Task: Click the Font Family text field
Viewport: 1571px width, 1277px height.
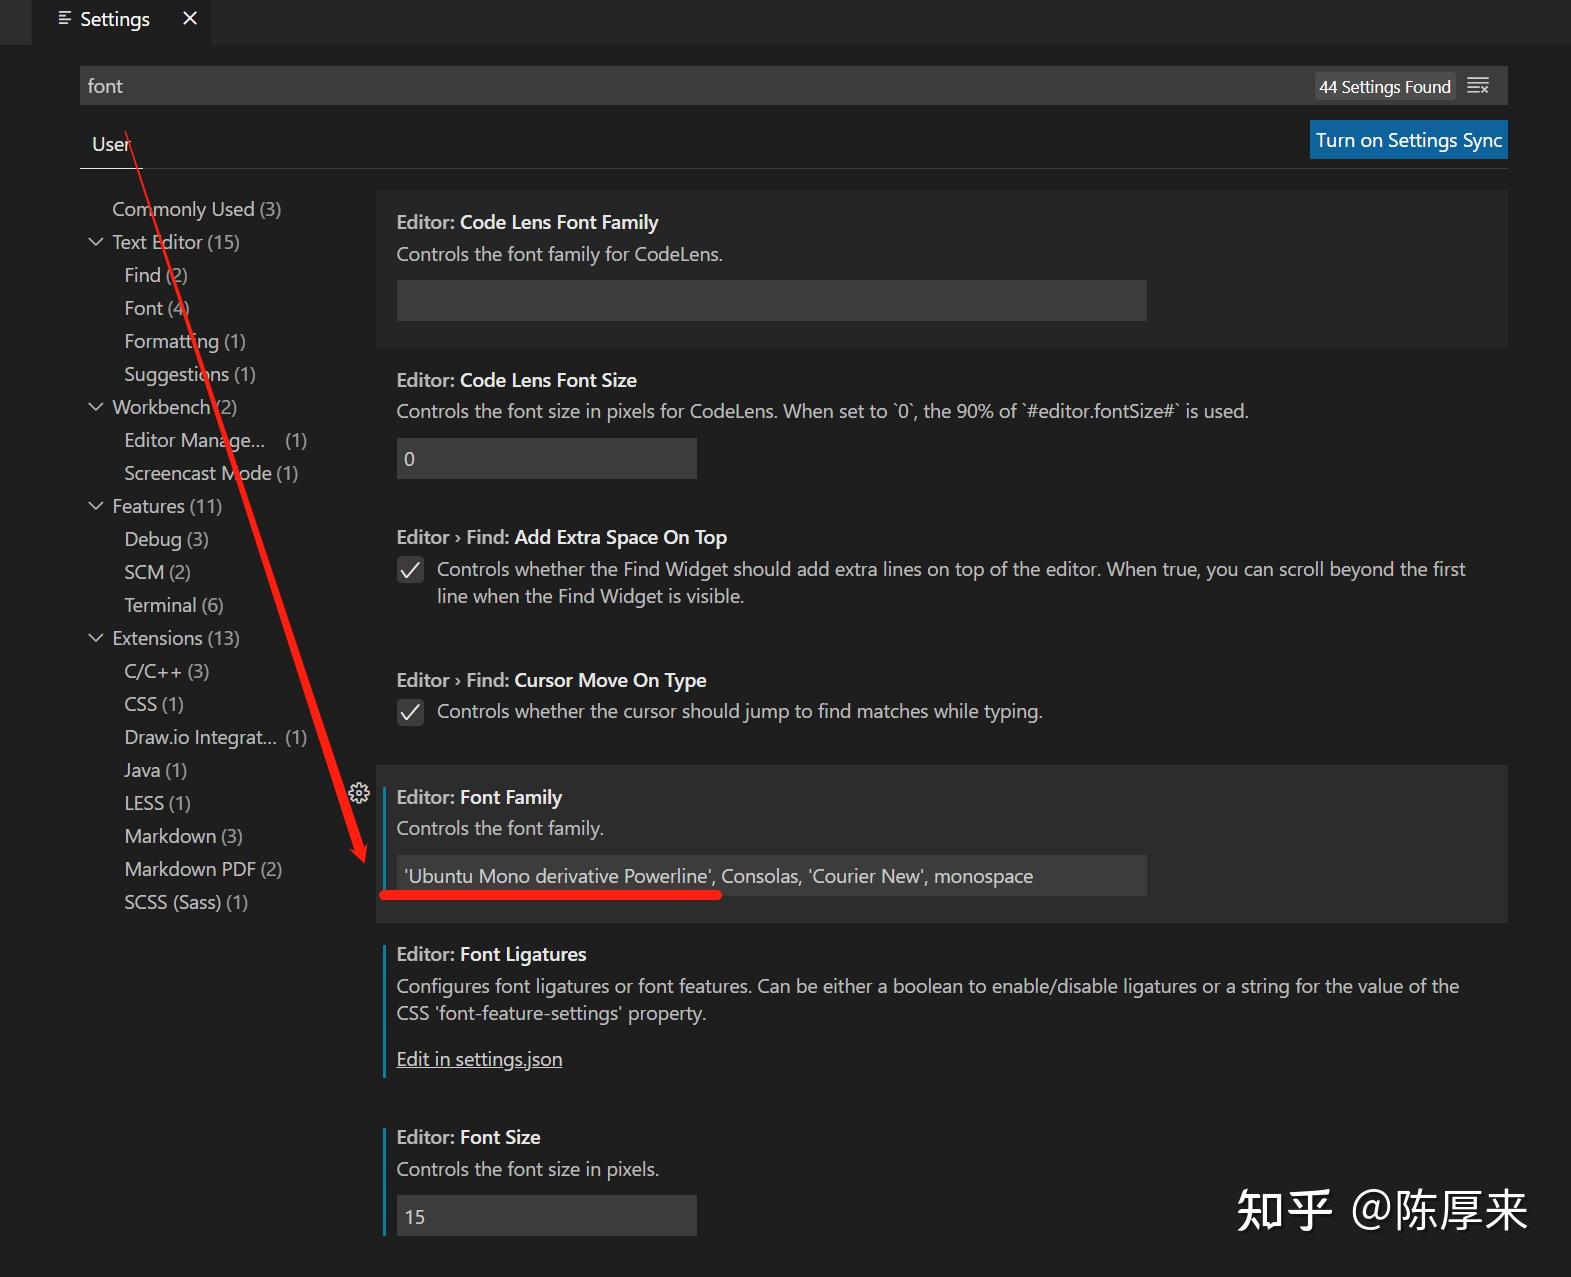Action: tap(770, 876)
